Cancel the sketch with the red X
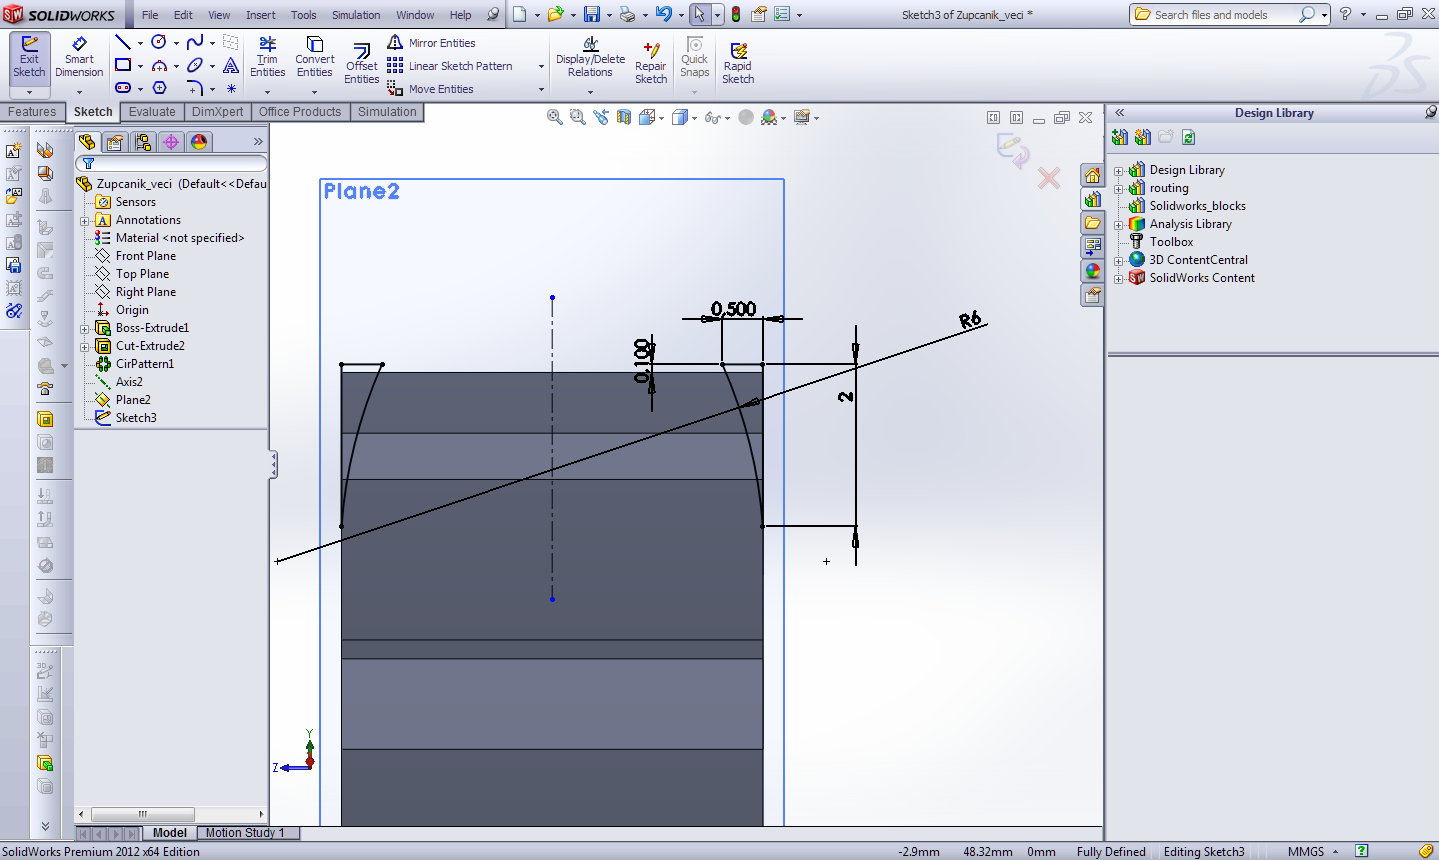 click(1049, 179)
